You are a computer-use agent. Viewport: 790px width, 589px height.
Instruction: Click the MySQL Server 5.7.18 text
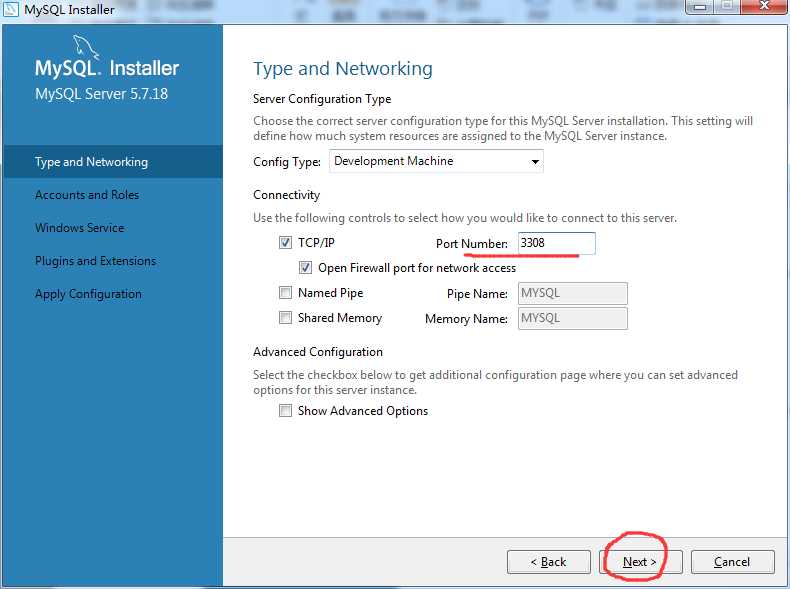101,94
